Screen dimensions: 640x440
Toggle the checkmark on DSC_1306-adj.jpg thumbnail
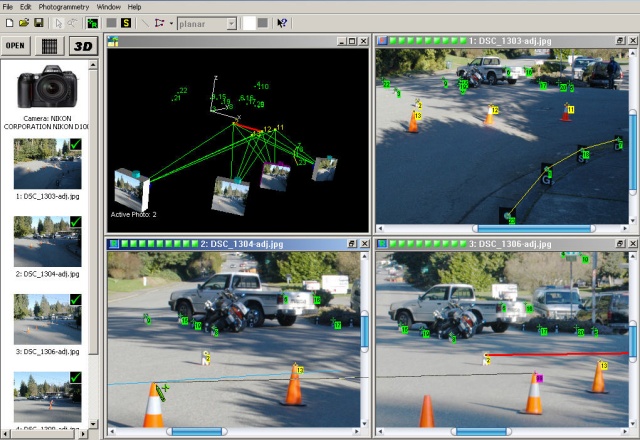point(75,299)
